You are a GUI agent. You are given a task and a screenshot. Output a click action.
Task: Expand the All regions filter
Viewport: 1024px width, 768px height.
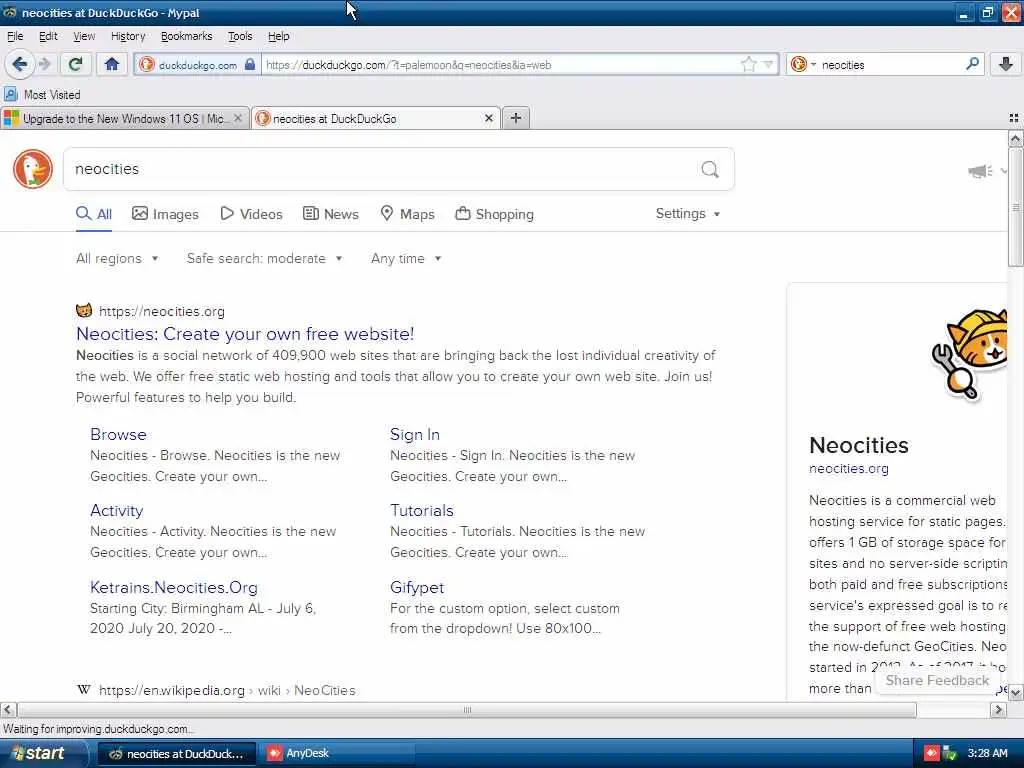(x=117, y=259)
